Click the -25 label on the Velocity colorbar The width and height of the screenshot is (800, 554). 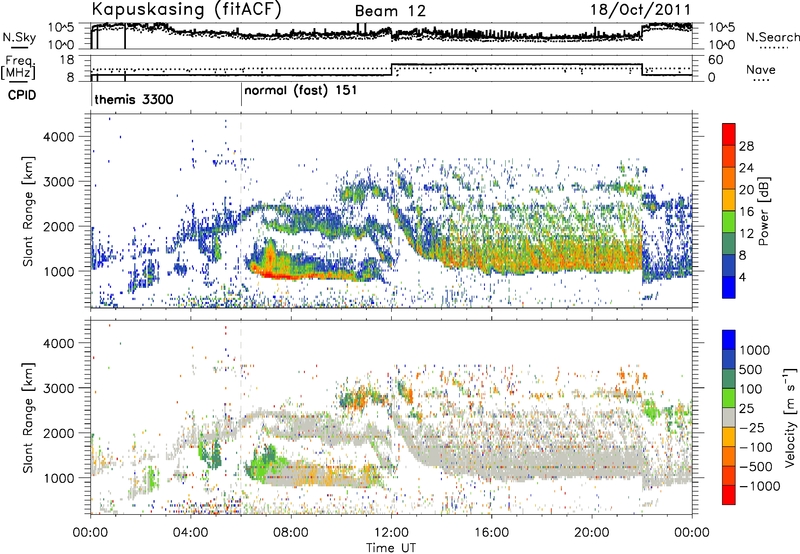click(x=752, y=428)
